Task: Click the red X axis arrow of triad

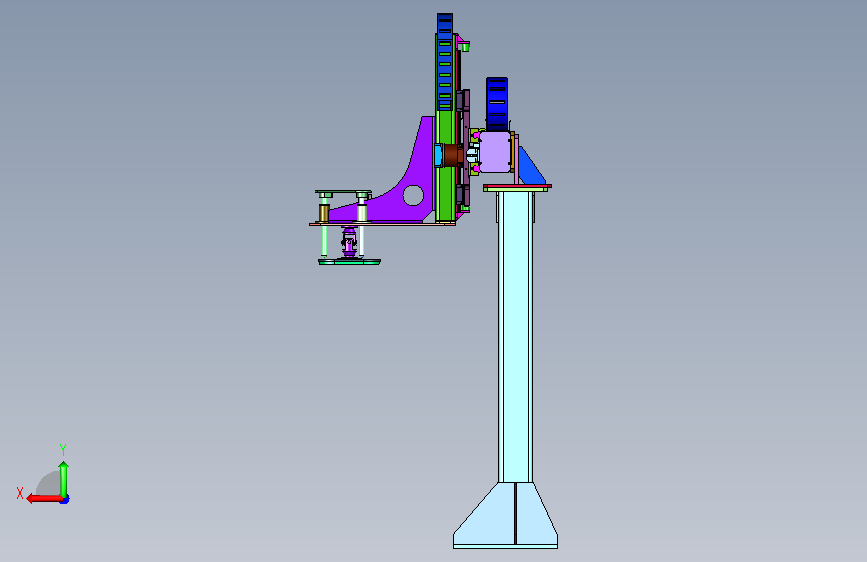Action: click(44, 499)
